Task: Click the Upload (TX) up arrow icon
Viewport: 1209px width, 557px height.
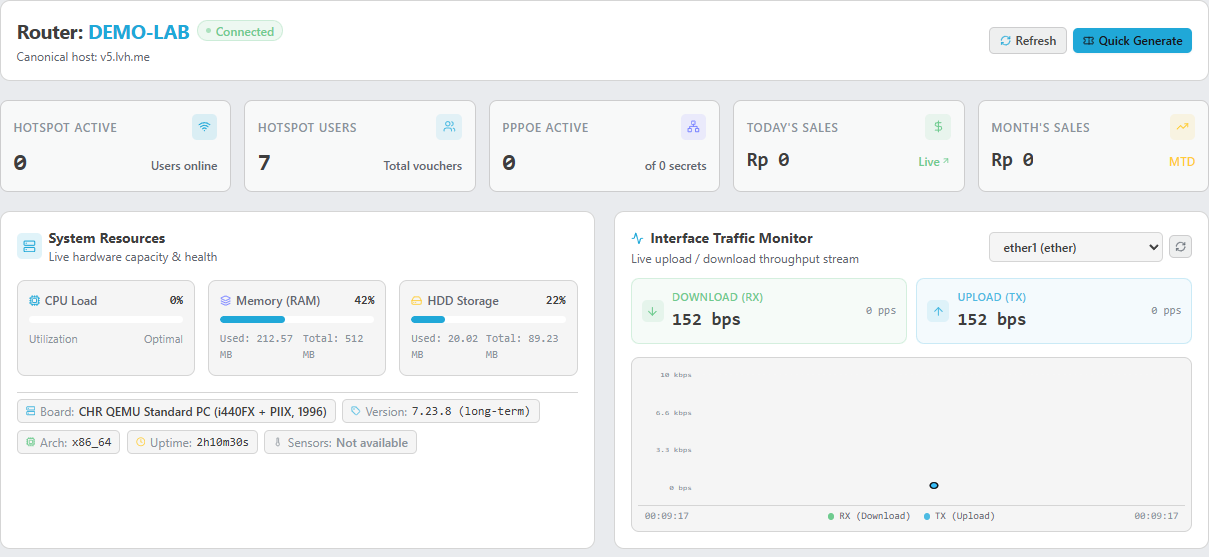Action: click(x=938, y=311)
